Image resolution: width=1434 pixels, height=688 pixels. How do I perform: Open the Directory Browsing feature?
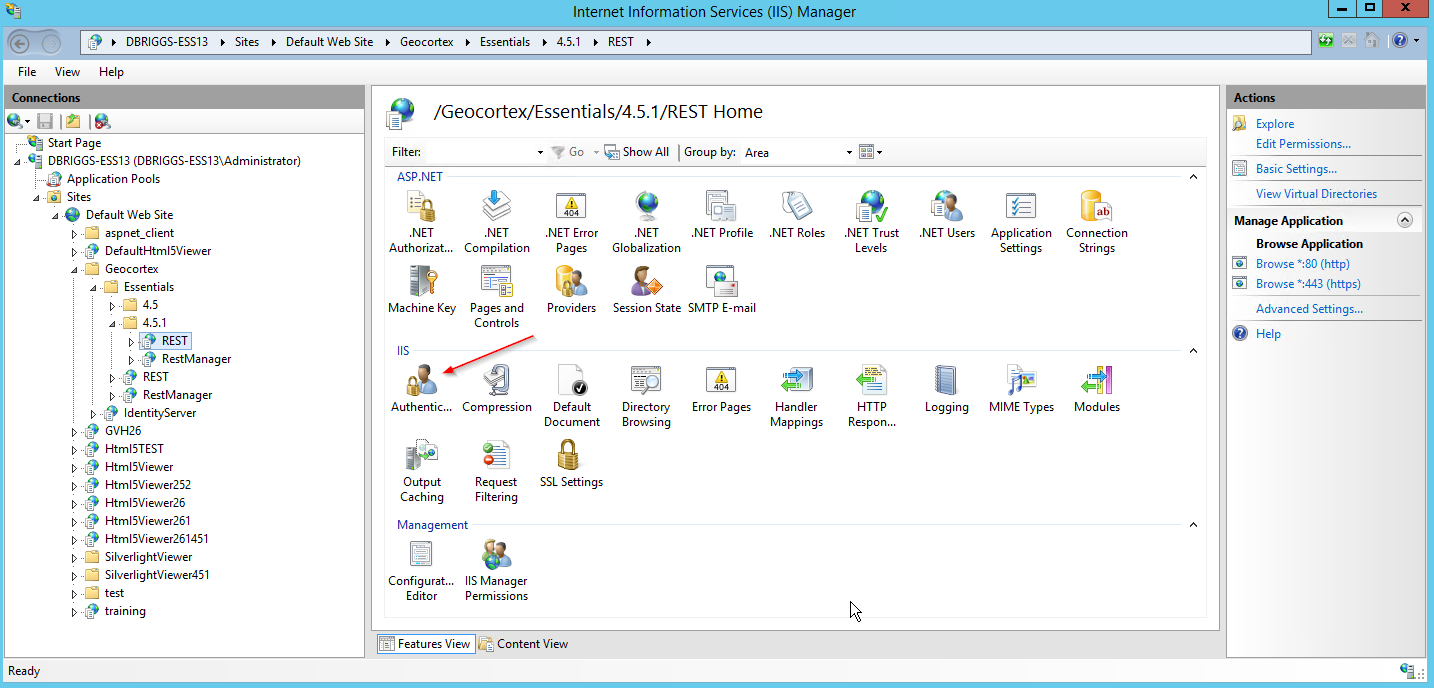coord(646,396)
